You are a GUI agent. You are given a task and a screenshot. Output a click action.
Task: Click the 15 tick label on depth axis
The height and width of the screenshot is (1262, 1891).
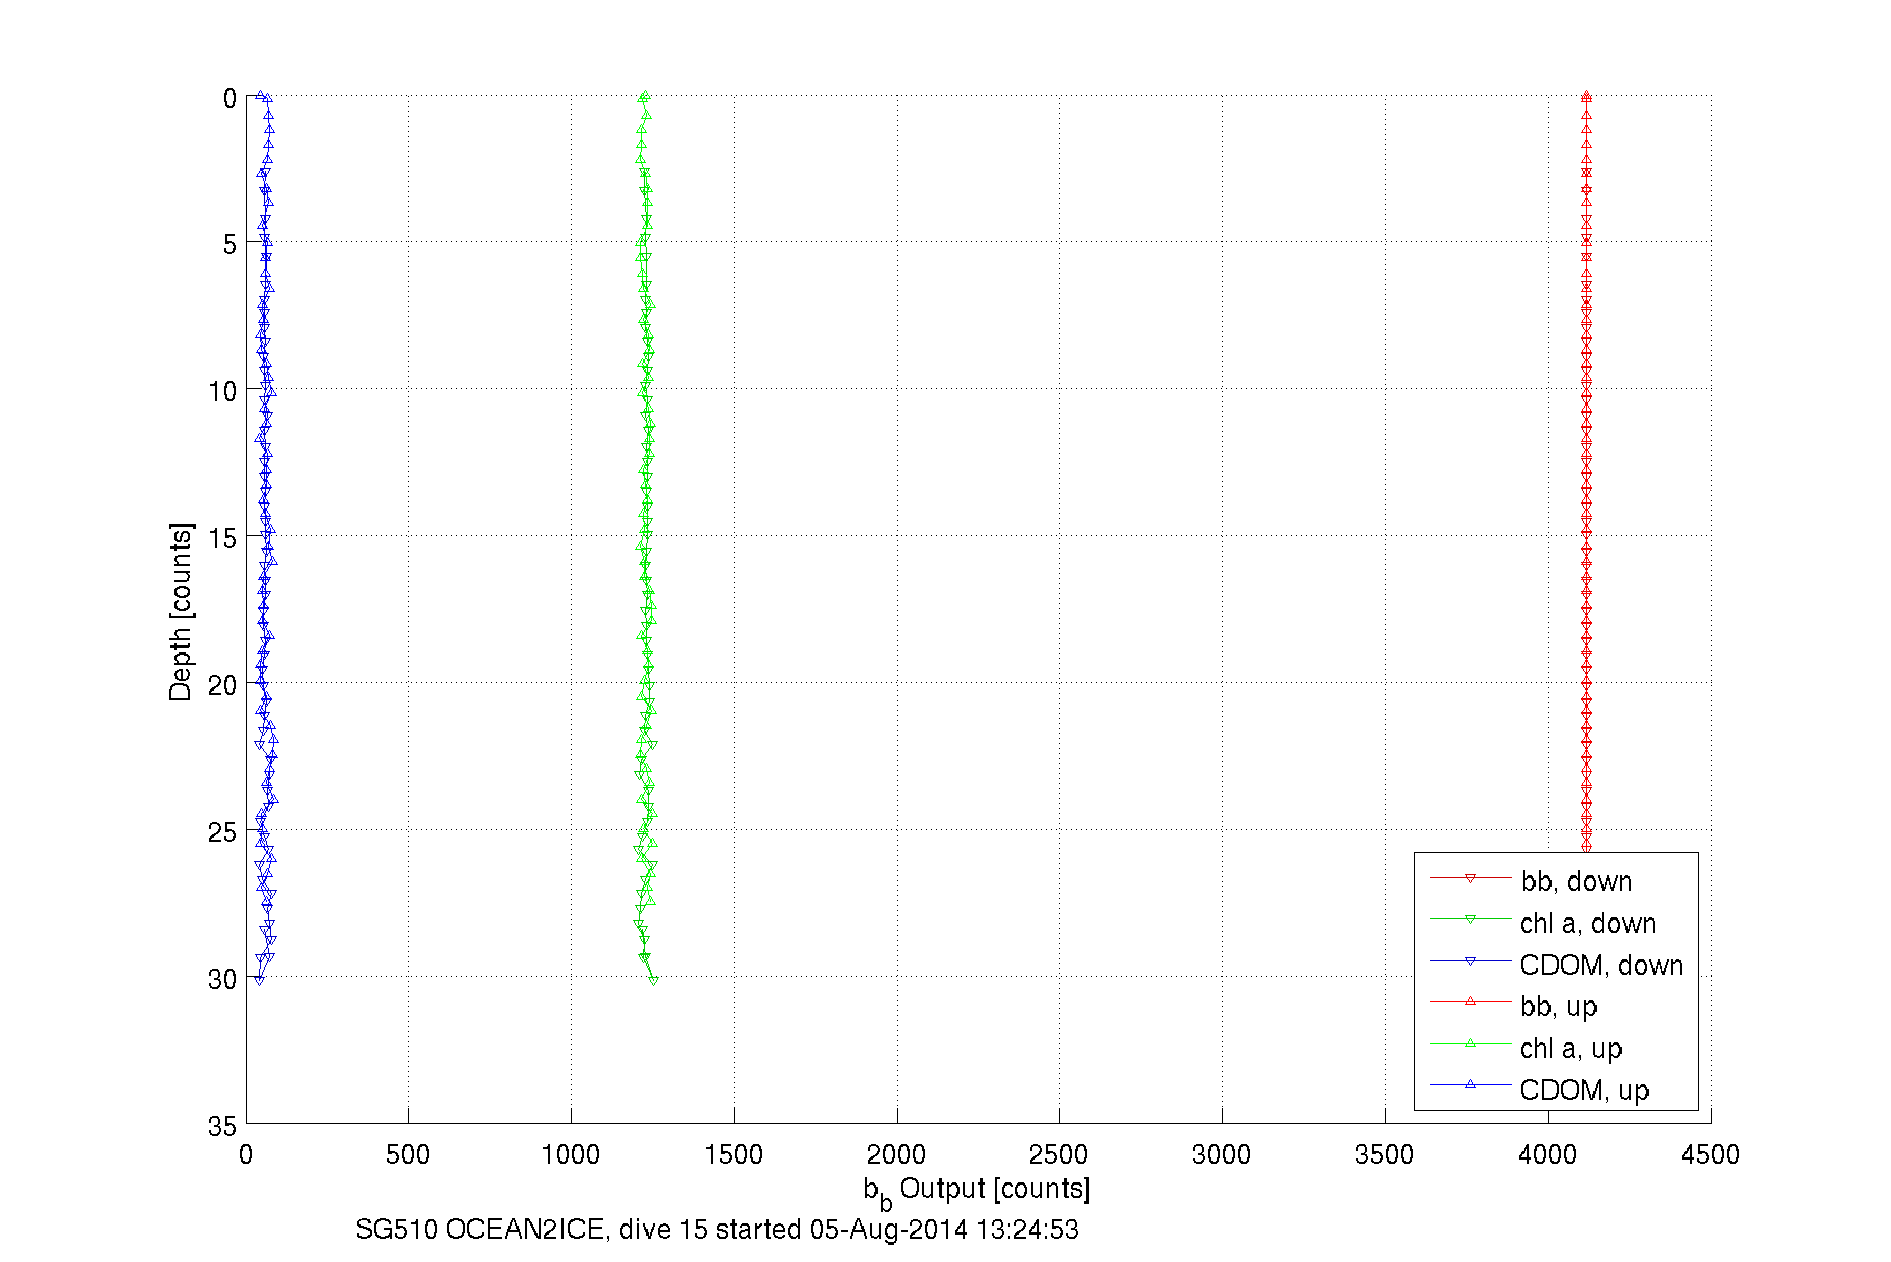[x=222, y=538]
